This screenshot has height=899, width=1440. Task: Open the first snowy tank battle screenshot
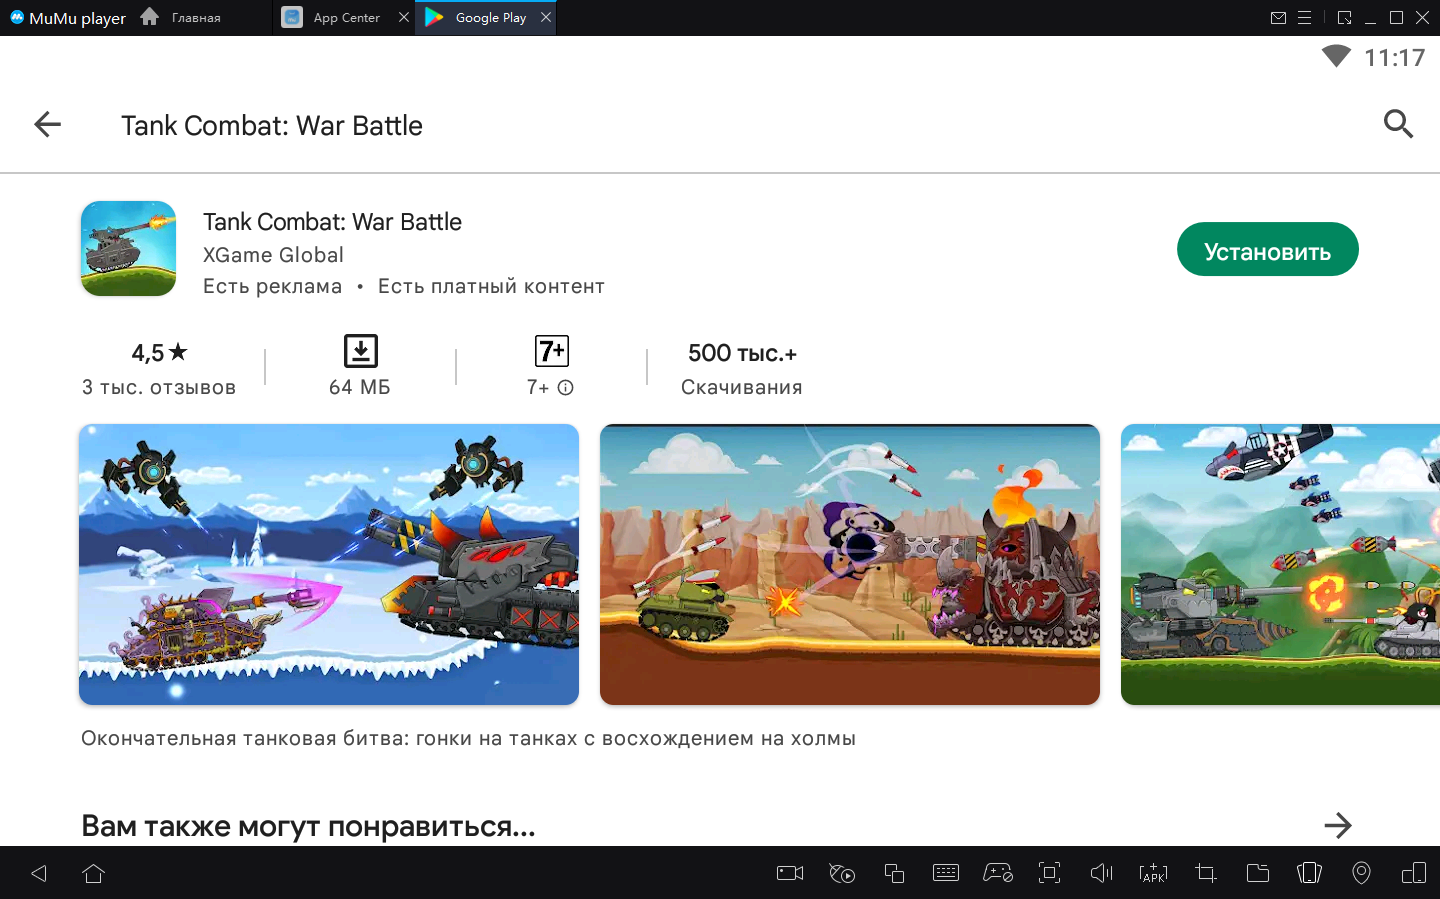329,564
